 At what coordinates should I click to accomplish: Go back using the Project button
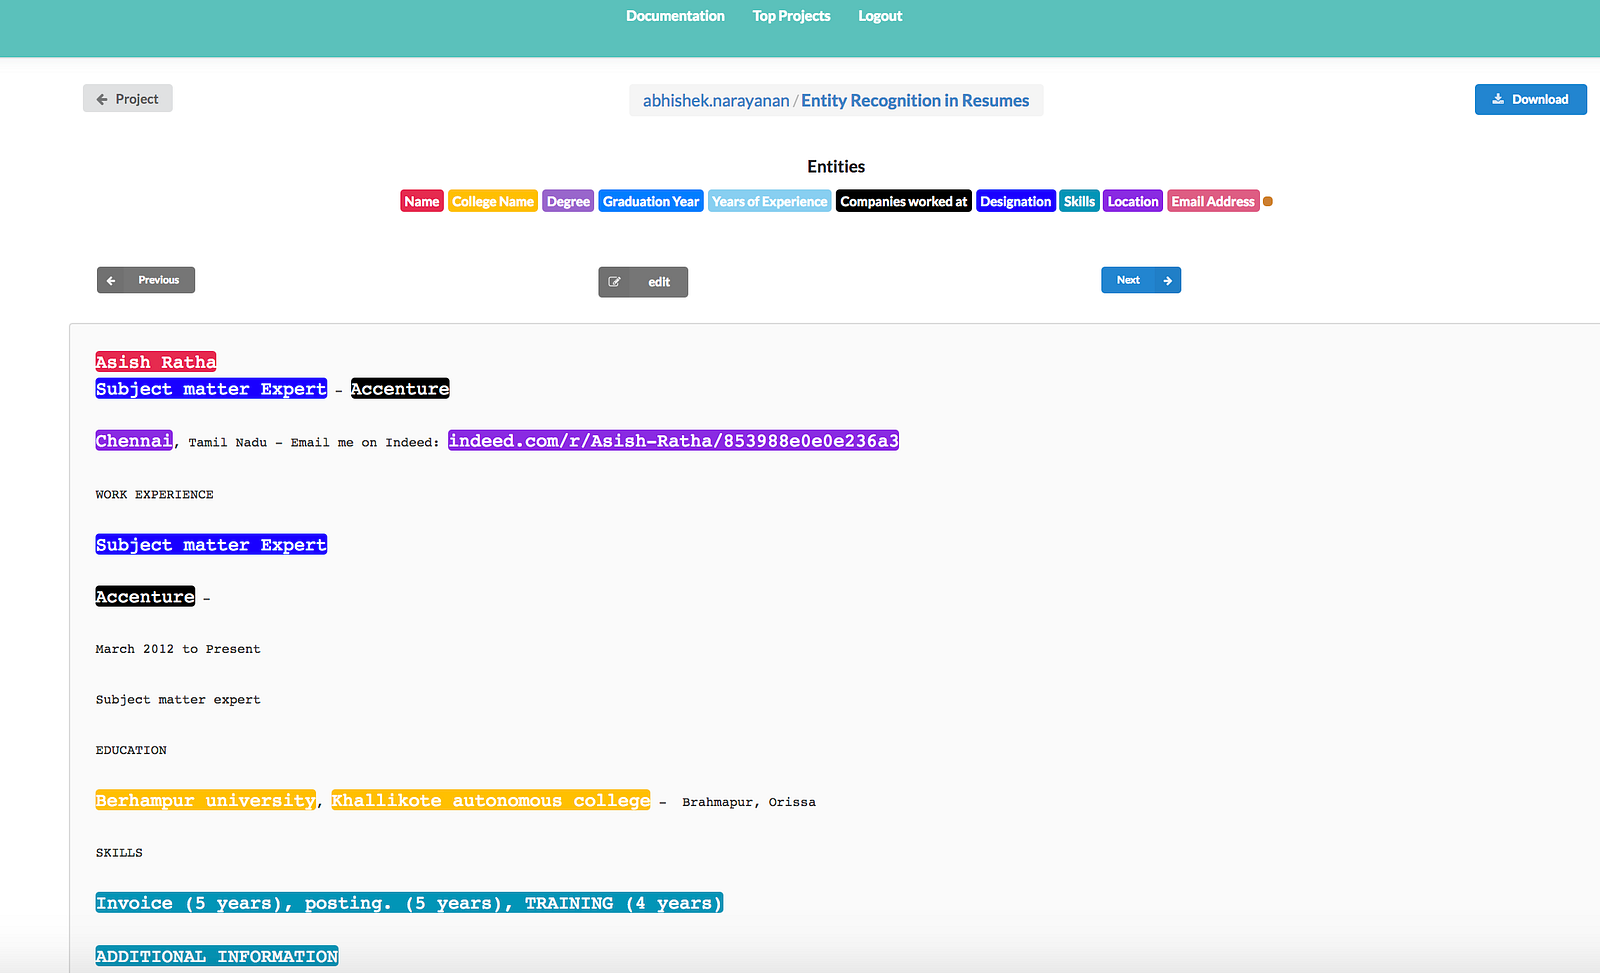pos(128,98)
